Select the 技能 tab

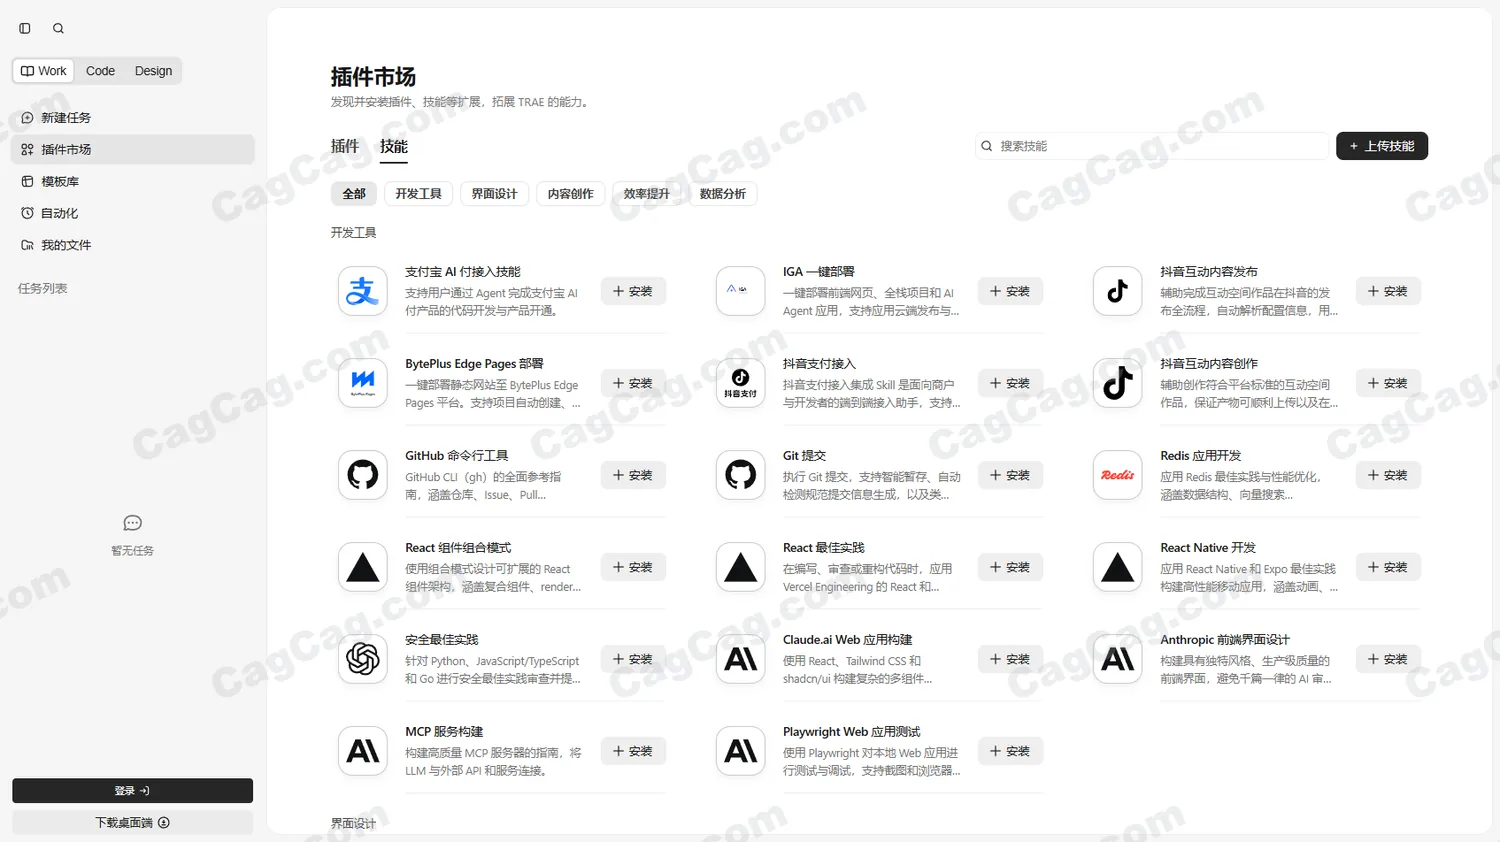394,146
